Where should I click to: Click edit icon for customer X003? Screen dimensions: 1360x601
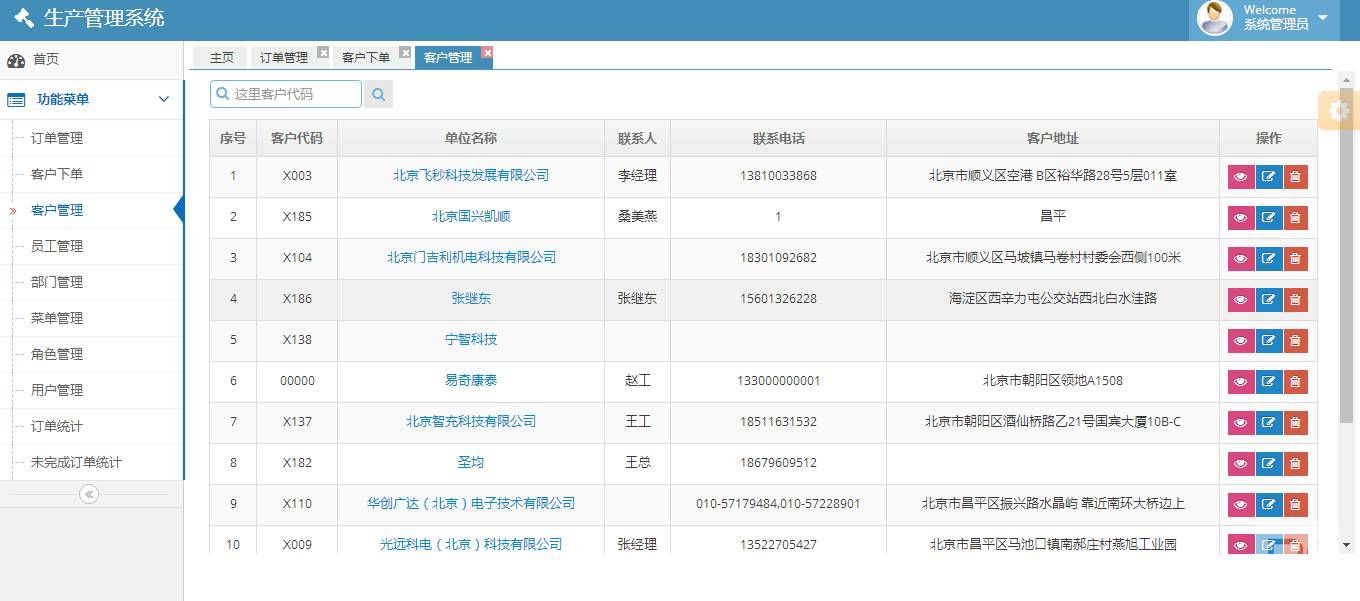pos(1268,177)
